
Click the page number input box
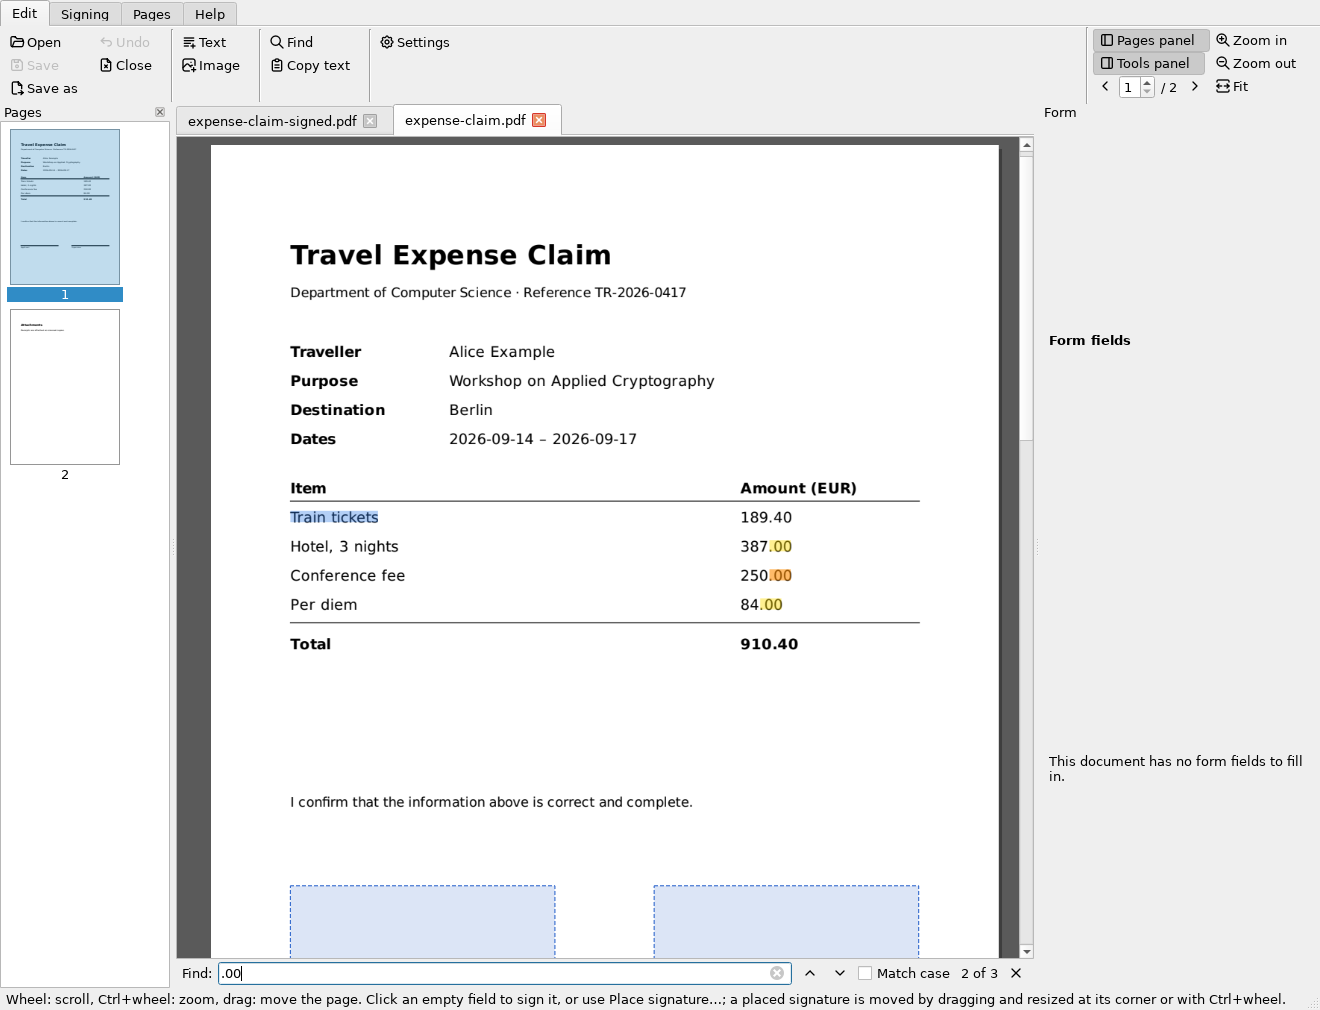(x=1130, y=87)
